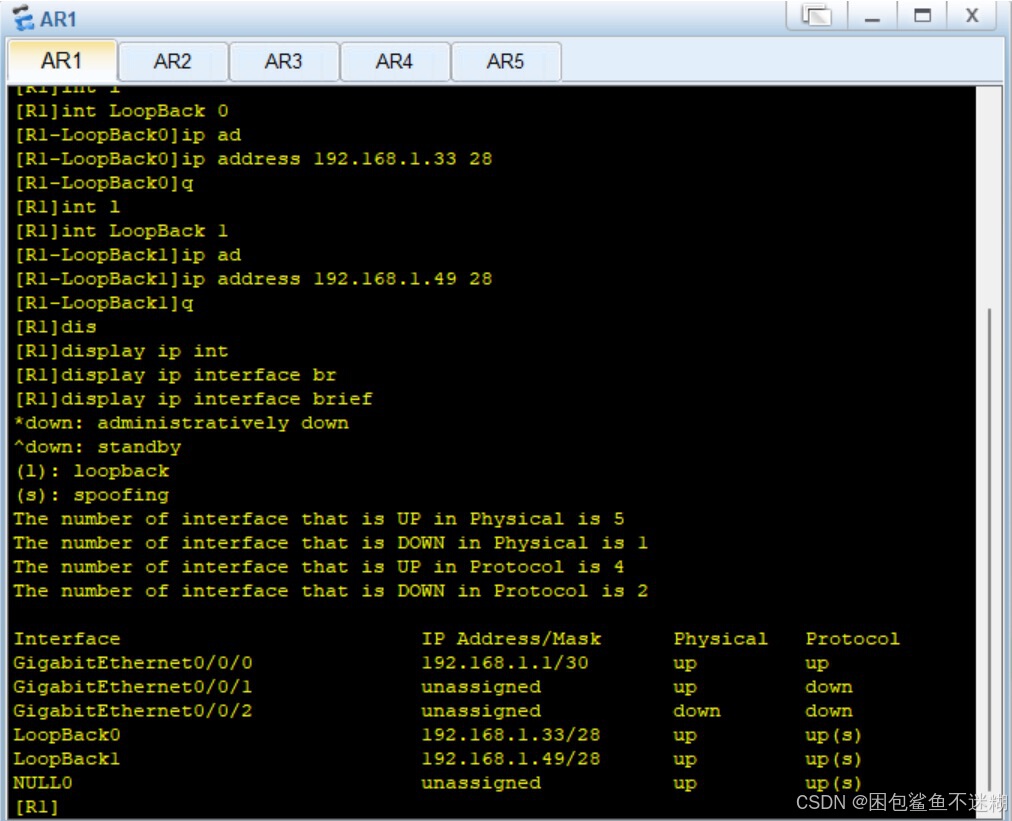The width and height of the screenshot is (1012, 821).
Task: Click the LoopBack0 interface name
Action: 67,735
